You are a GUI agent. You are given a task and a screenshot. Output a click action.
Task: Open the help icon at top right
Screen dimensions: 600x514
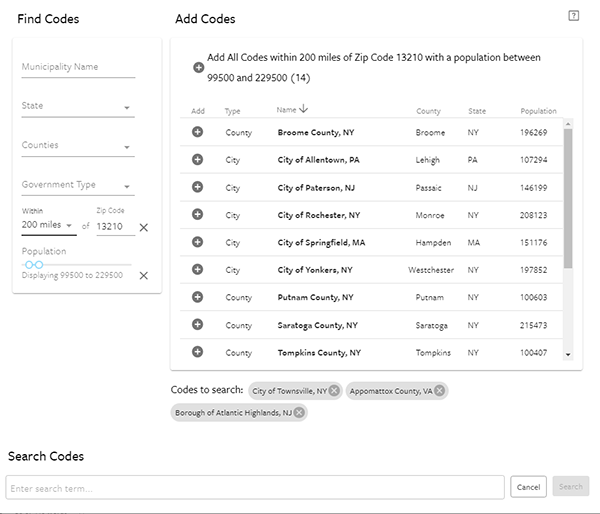tap(573, 16)
